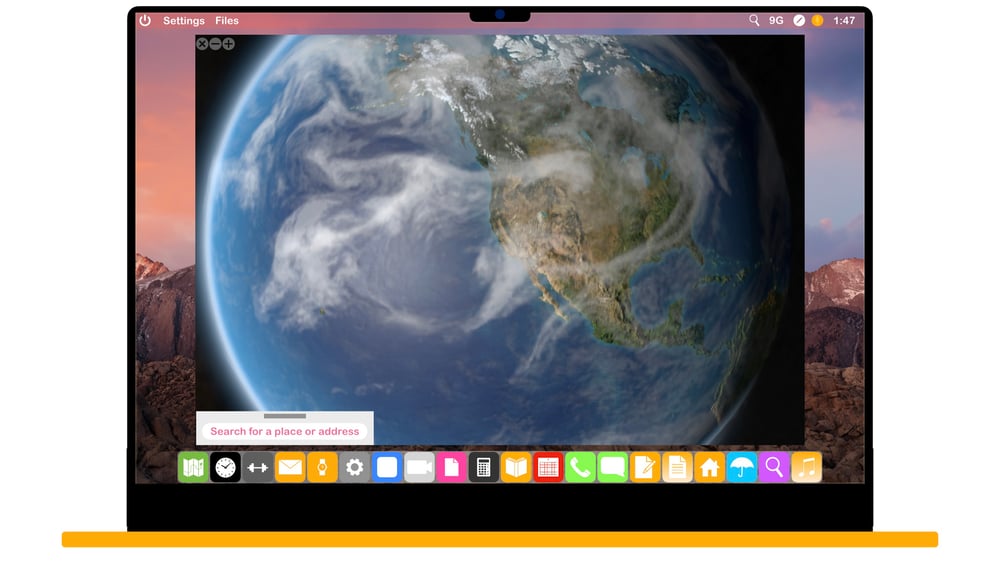Open the pink document app in dock
The image size is (1000, 562).
pyautogui.click(x=452, y=468)
